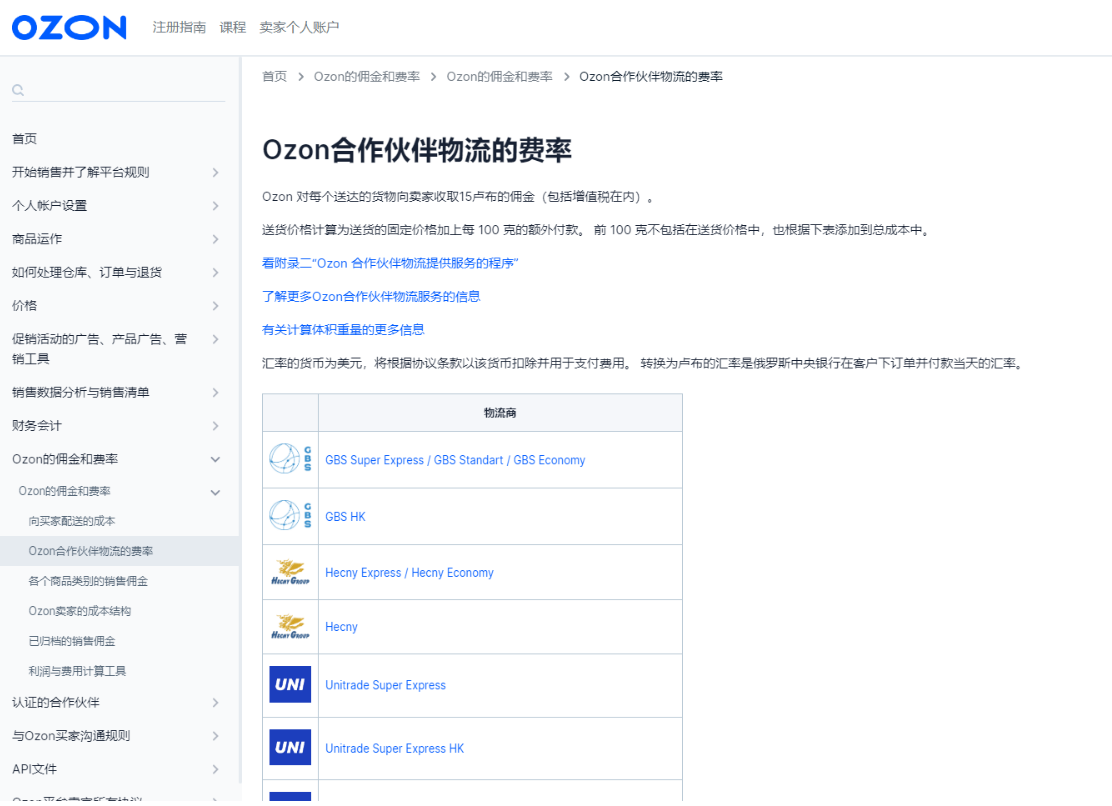The image size is (1112, 806).
Task: Open 课程 from the top menu
Action: click(x=232, y=27)
